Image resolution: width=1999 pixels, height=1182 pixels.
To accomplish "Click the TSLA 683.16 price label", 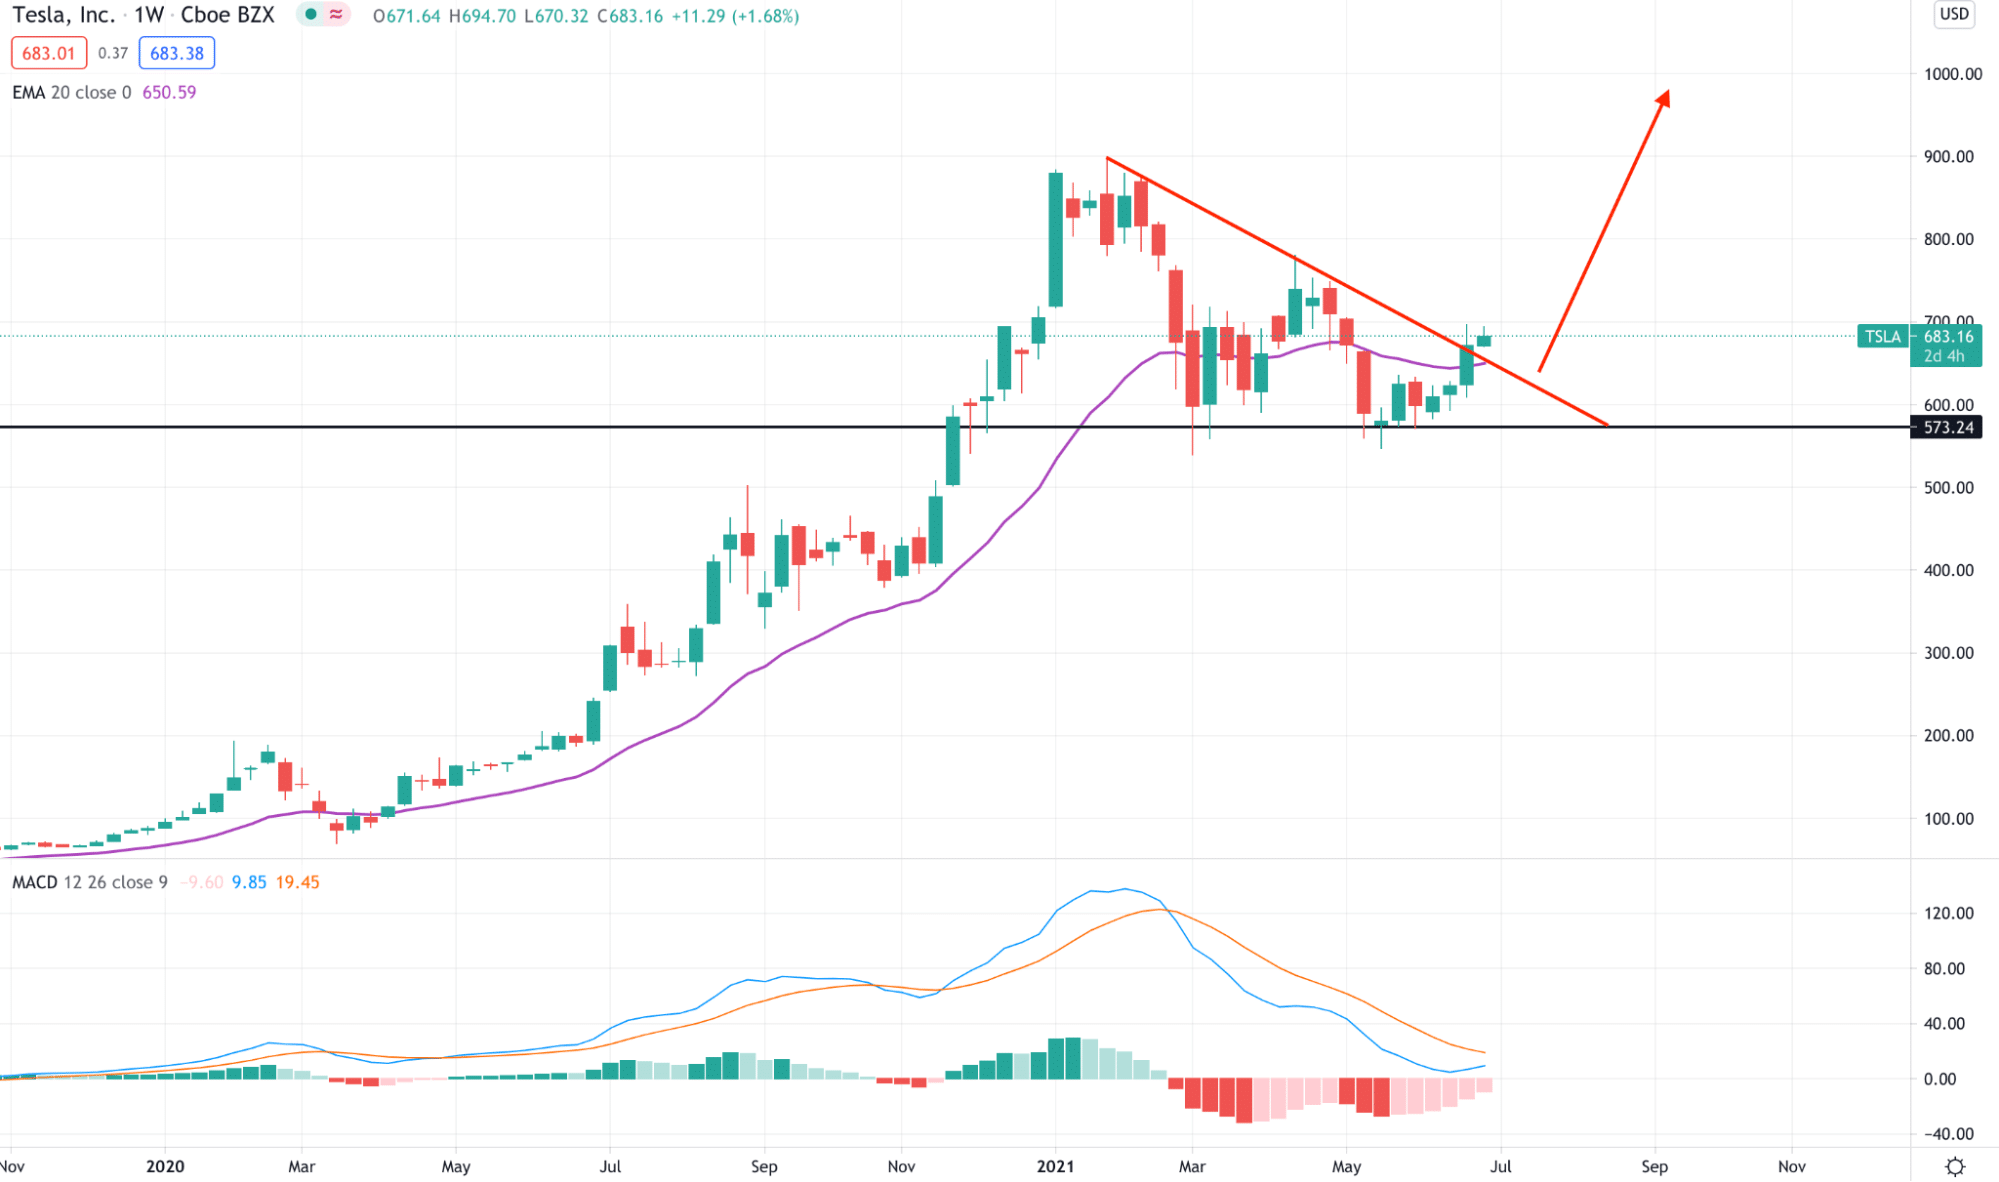I will 1919,336.
